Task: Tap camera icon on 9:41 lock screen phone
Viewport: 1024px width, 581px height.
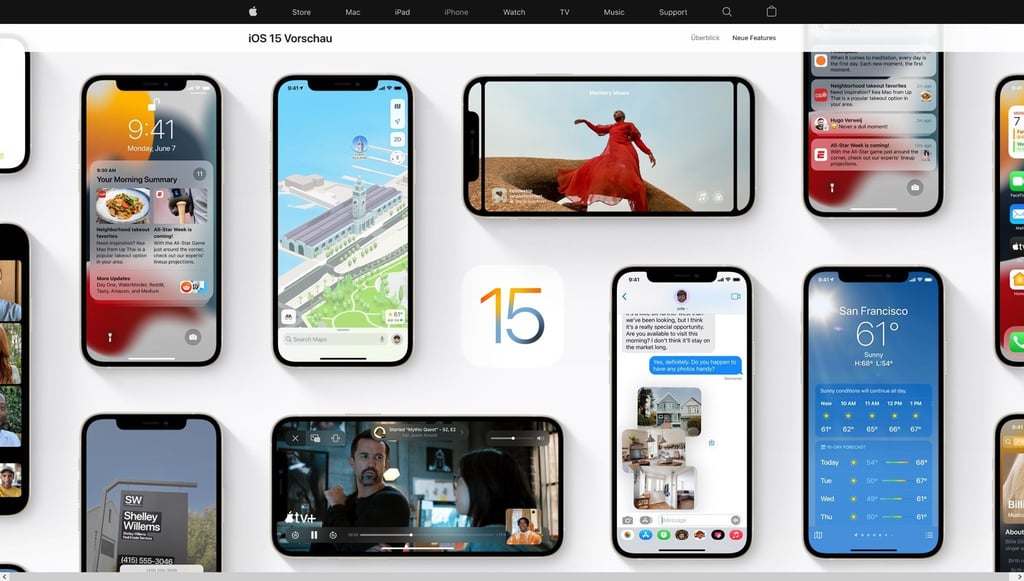Action: click(192, 337)
